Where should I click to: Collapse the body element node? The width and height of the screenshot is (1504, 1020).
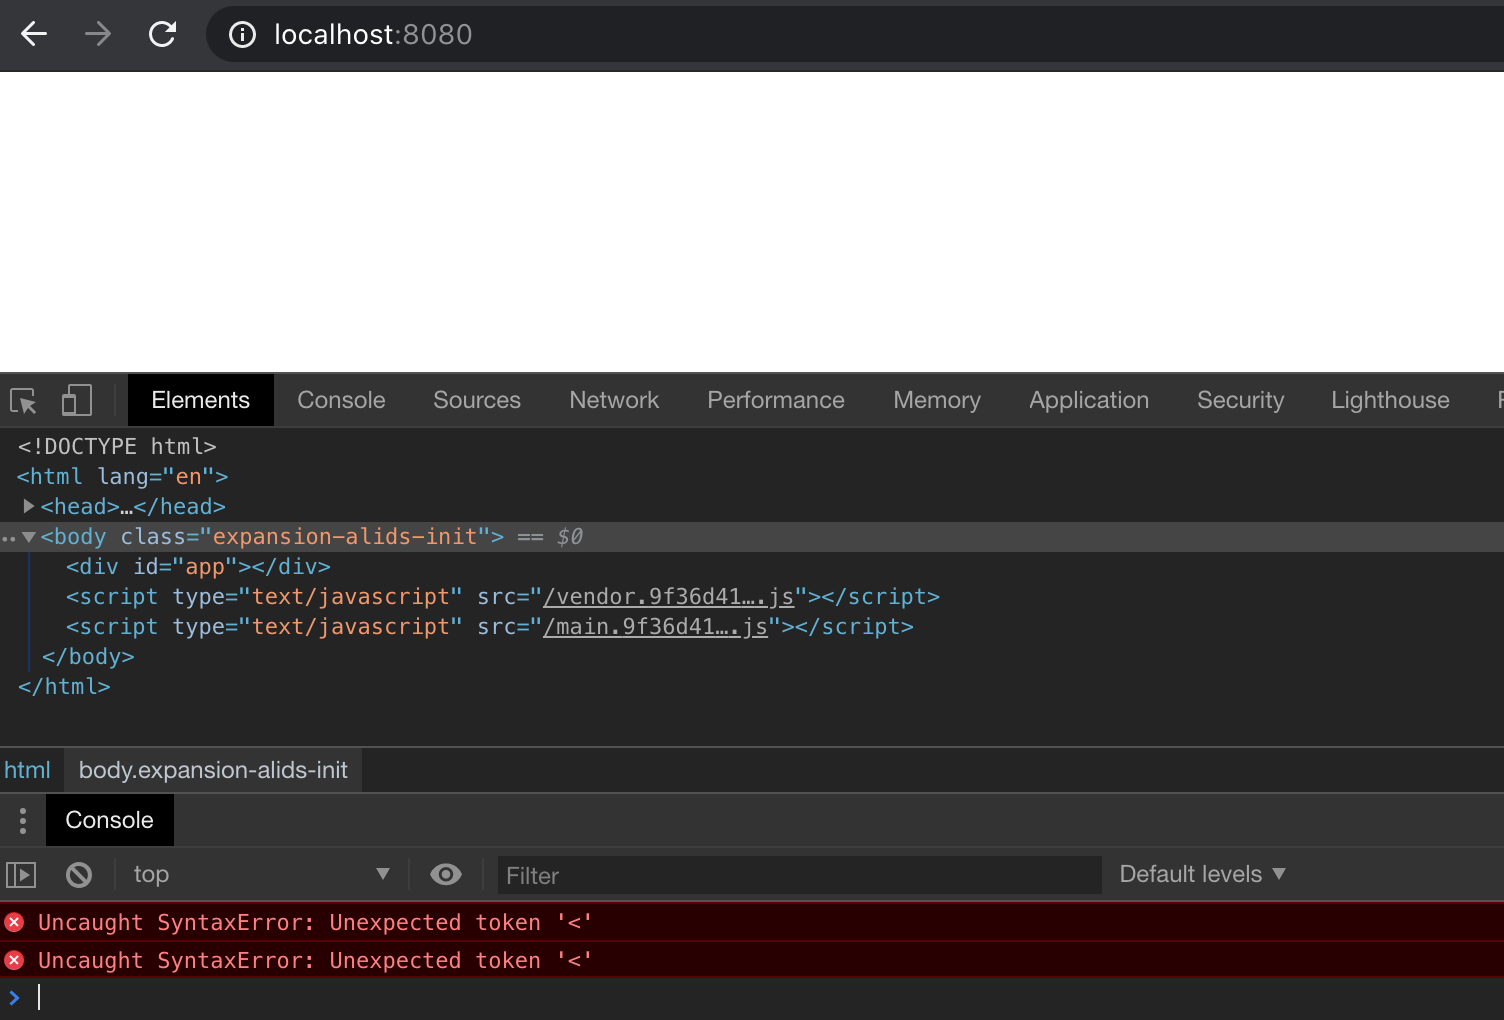point(29,537)
